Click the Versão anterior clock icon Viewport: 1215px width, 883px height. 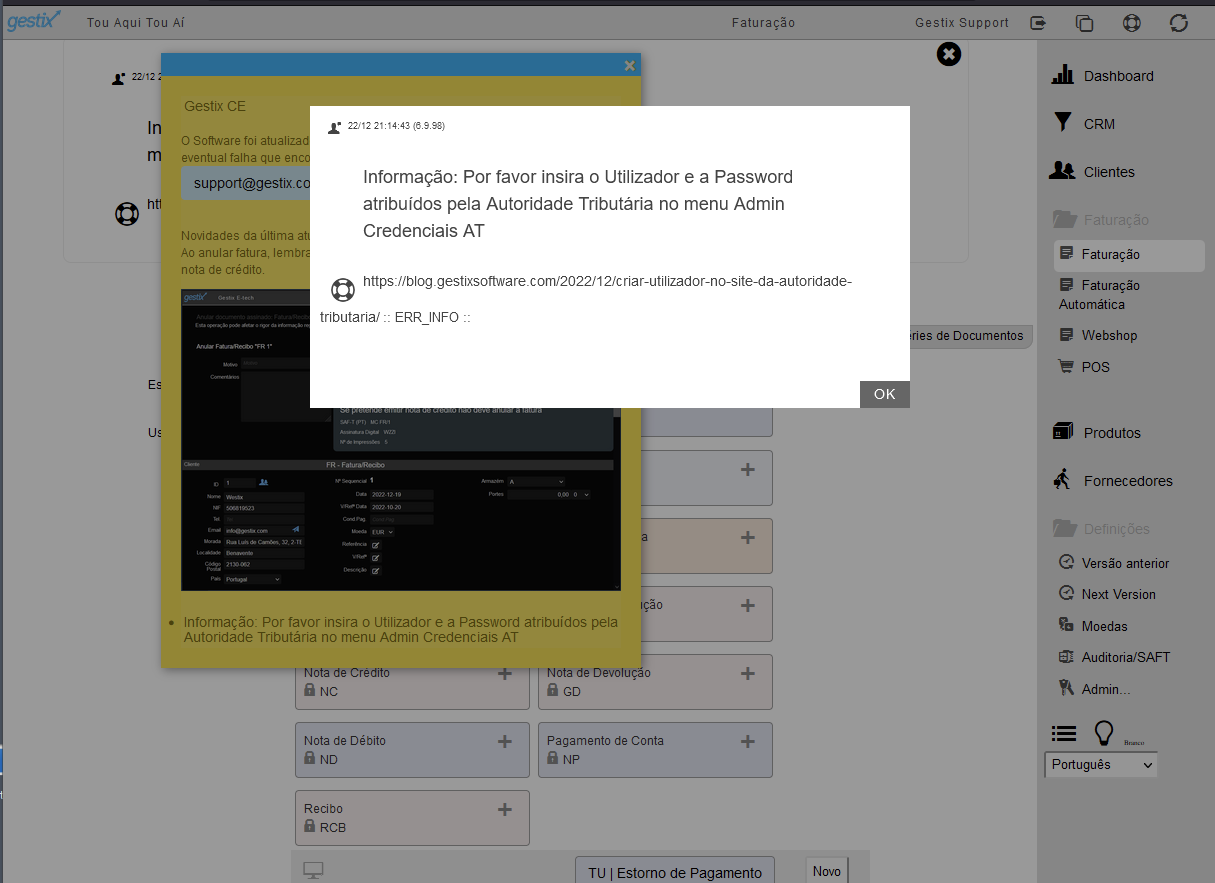(1066, 563)
